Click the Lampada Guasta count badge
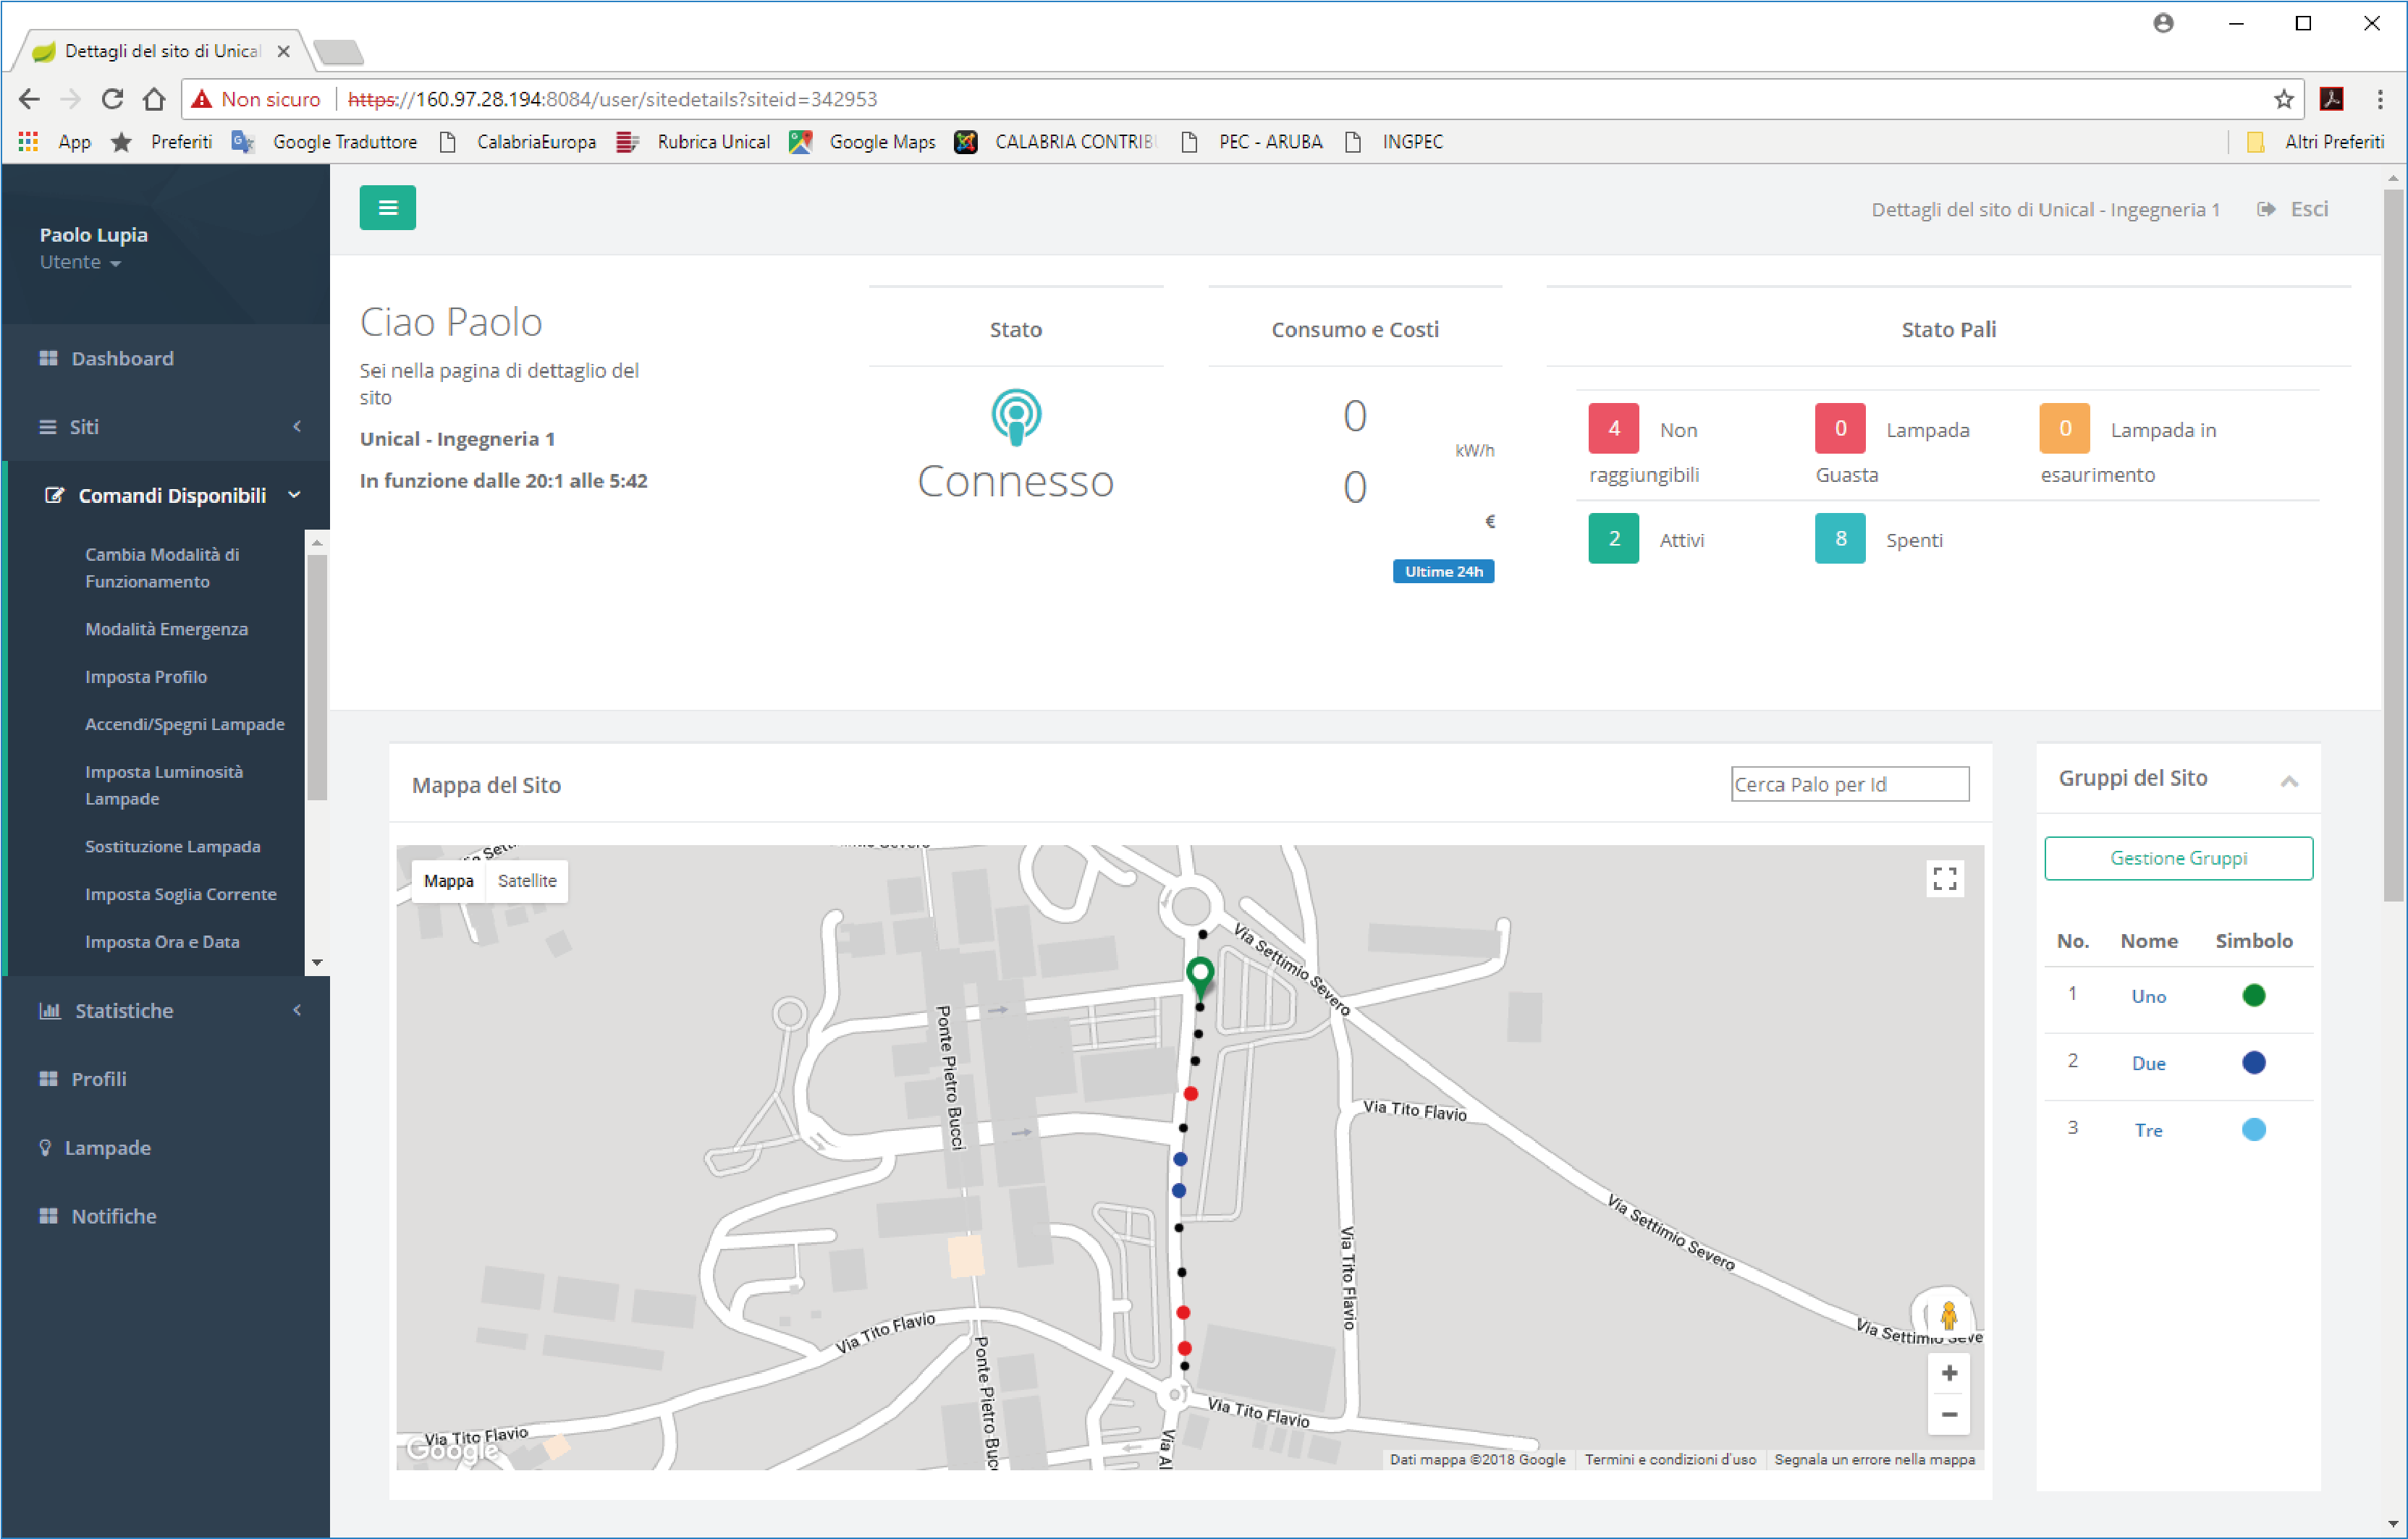This screenshot has height=1539, width=2408. 1840,429
